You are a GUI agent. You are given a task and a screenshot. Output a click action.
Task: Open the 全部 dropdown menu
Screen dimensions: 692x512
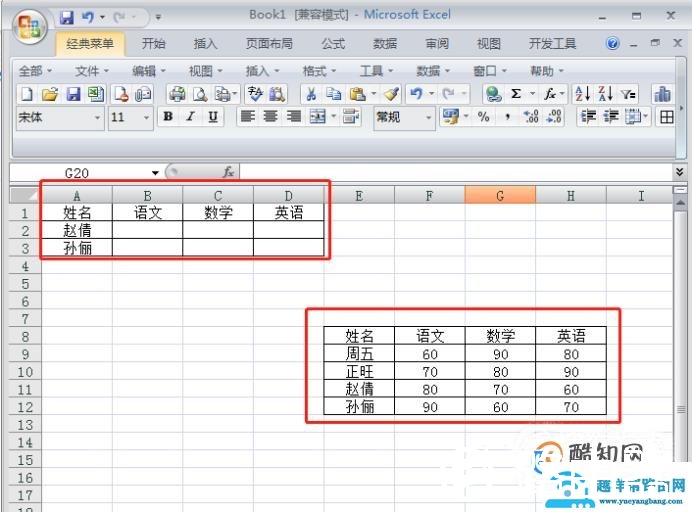click(x=35, y=71)
